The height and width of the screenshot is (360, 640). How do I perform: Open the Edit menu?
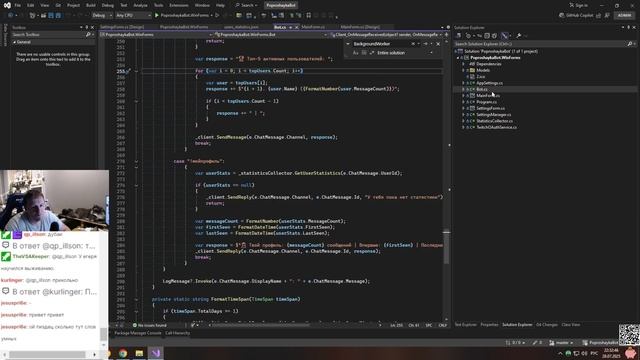coord(31,5)
